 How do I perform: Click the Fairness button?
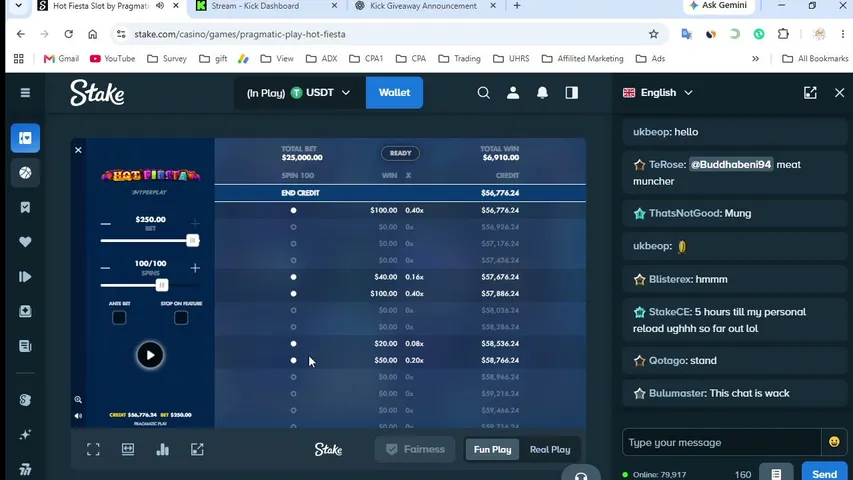(x=415, y=450)
